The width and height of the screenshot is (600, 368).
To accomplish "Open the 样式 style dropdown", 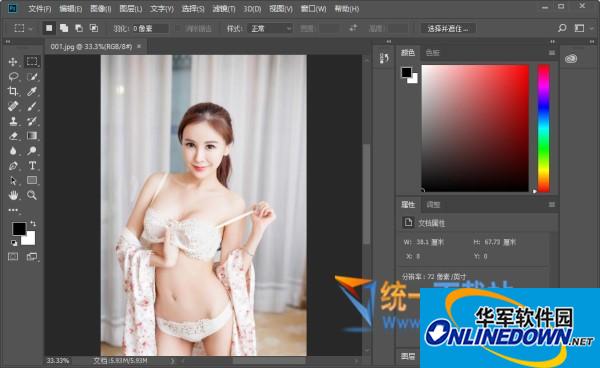I will [271, 28].
